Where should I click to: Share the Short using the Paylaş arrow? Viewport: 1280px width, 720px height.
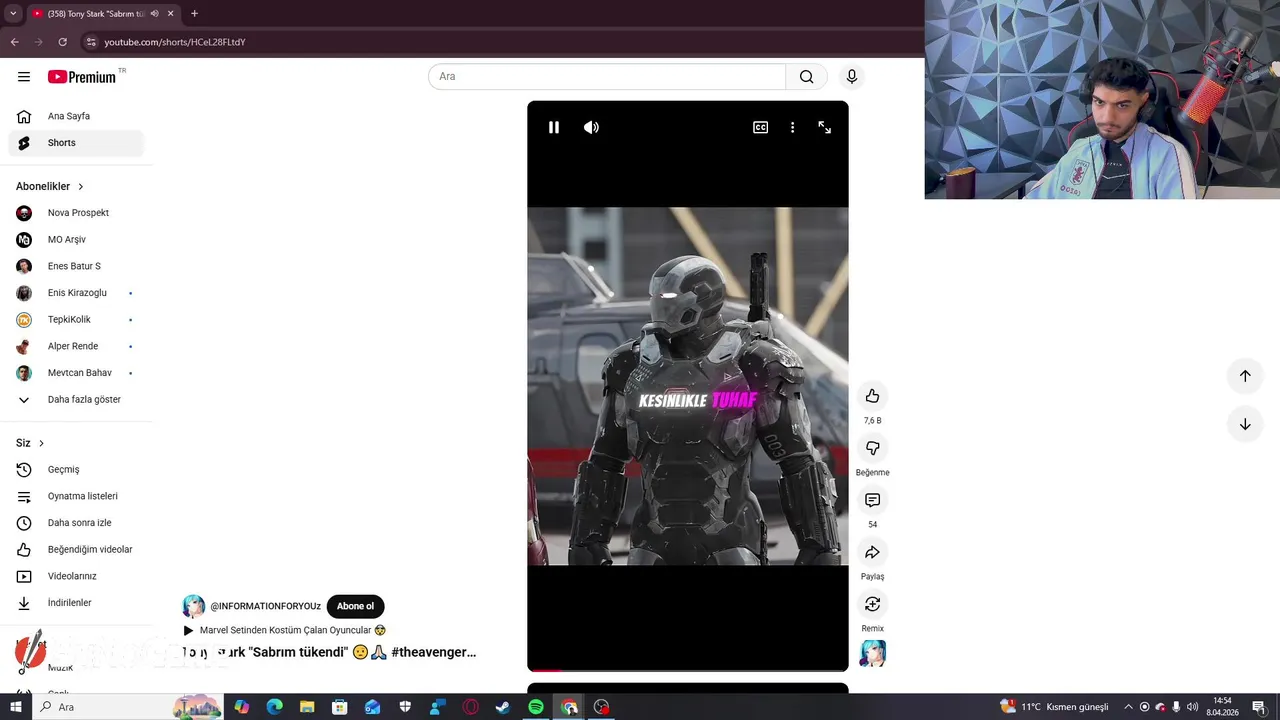point(872,552)
